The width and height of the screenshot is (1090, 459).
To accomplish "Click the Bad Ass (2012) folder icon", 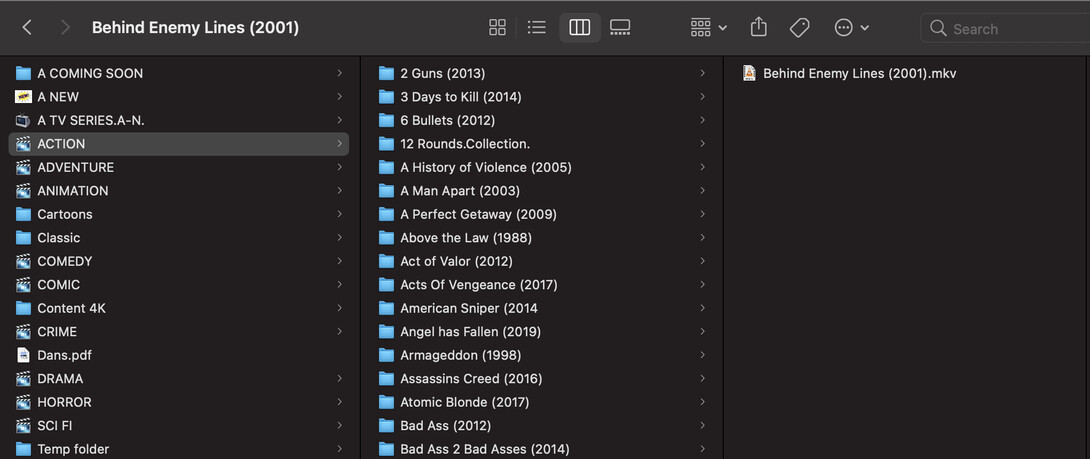I will (x=387, y=426).
